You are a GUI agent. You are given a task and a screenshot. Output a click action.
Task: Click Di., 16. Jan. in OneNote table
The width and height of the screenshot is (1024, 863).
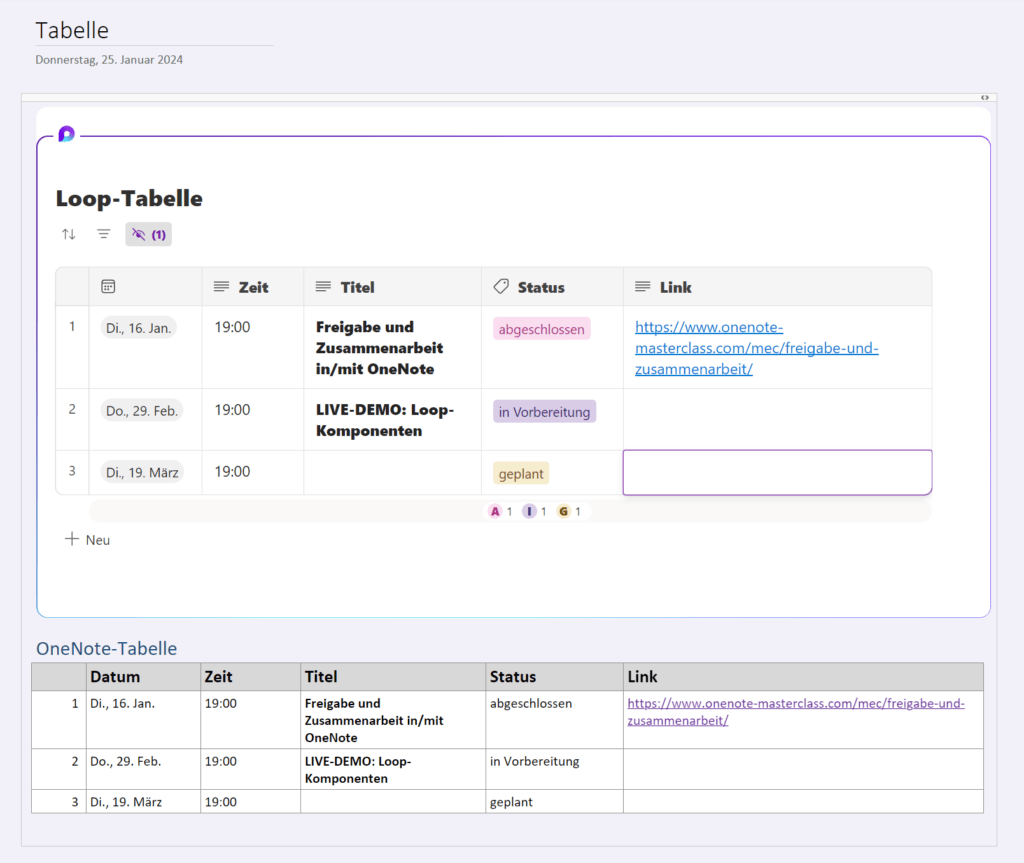(x=123, y=704)
